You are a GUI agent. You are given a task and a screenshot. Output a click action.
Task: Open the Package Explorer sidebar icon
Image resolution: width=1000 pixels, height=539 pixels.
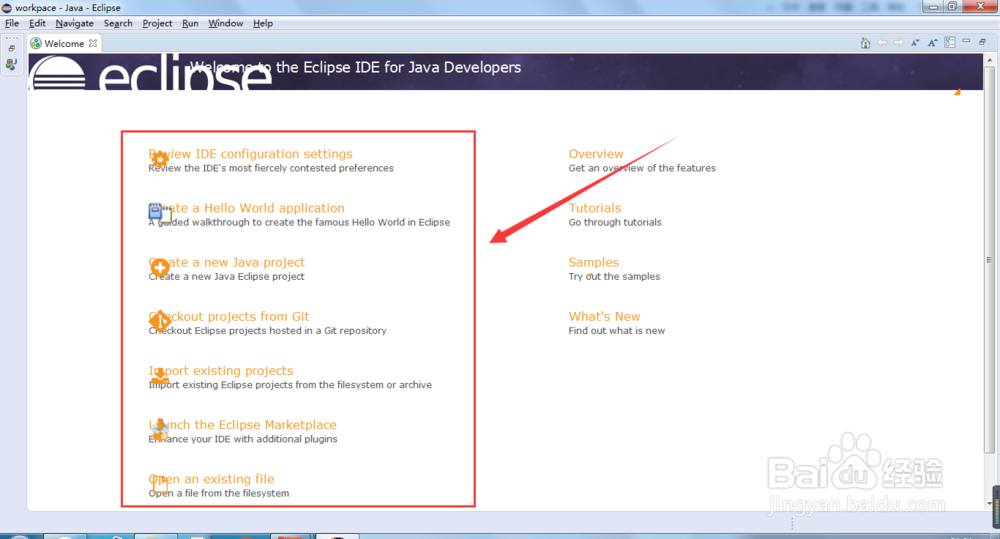coord(11,64)
